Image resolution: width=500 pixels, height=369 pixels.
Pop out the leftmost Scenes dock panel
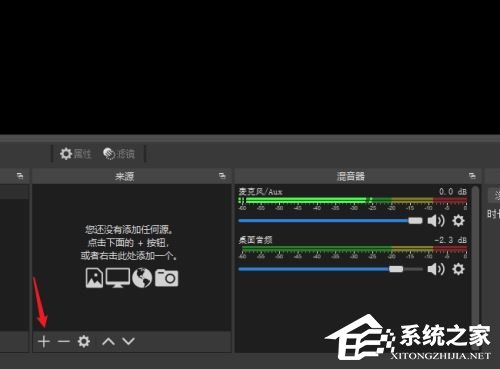coord(20,176)
